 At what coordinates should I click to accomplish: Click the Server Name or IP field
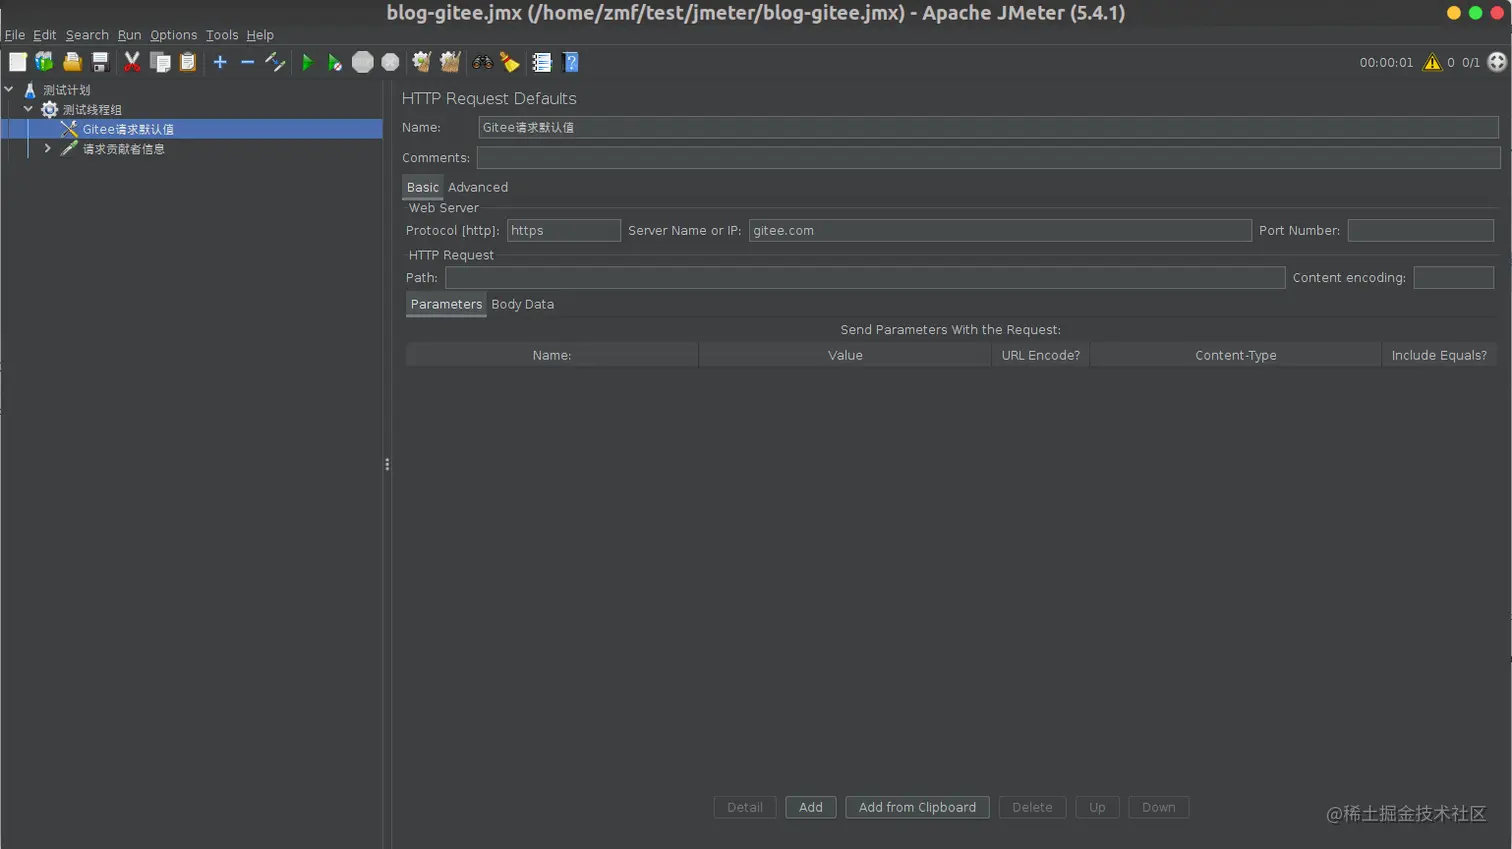[1000, 230]
